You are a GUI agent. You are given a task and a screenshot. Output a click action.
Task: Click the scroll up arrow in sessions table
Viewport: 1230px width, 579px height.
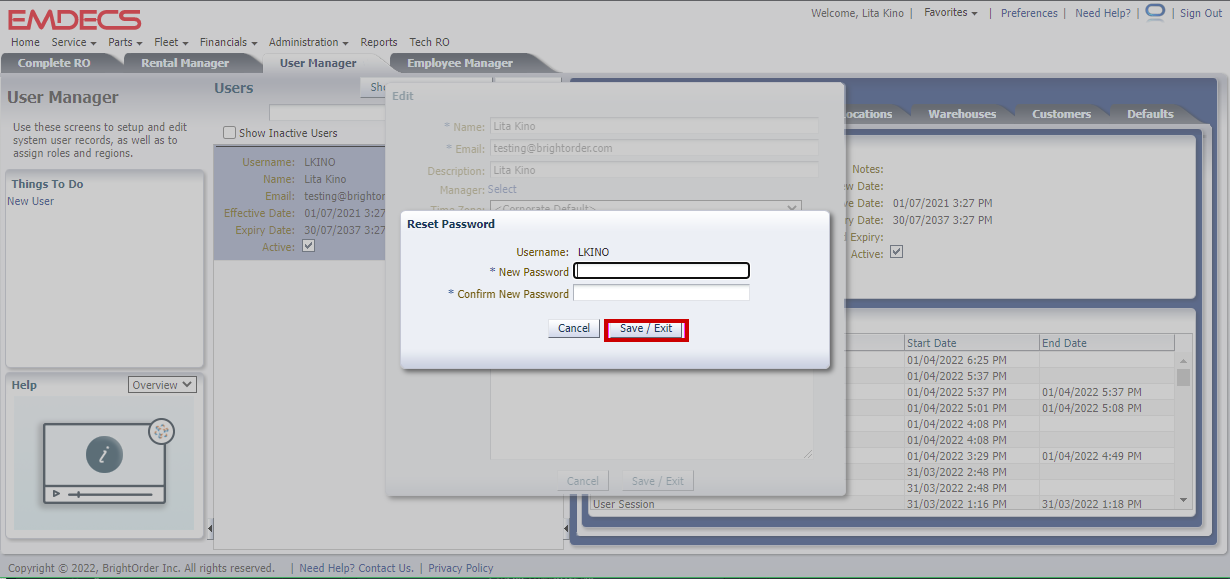1184,361
